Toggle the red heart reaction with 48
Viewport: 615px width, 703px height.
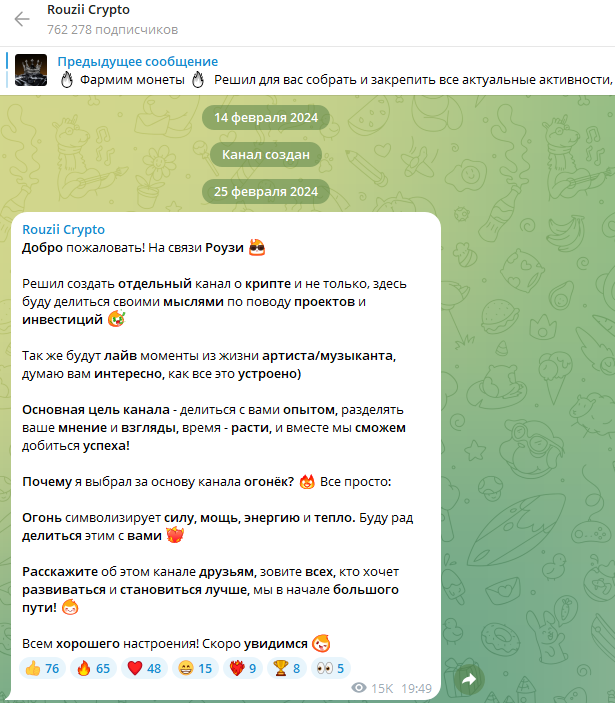(144, 668)
